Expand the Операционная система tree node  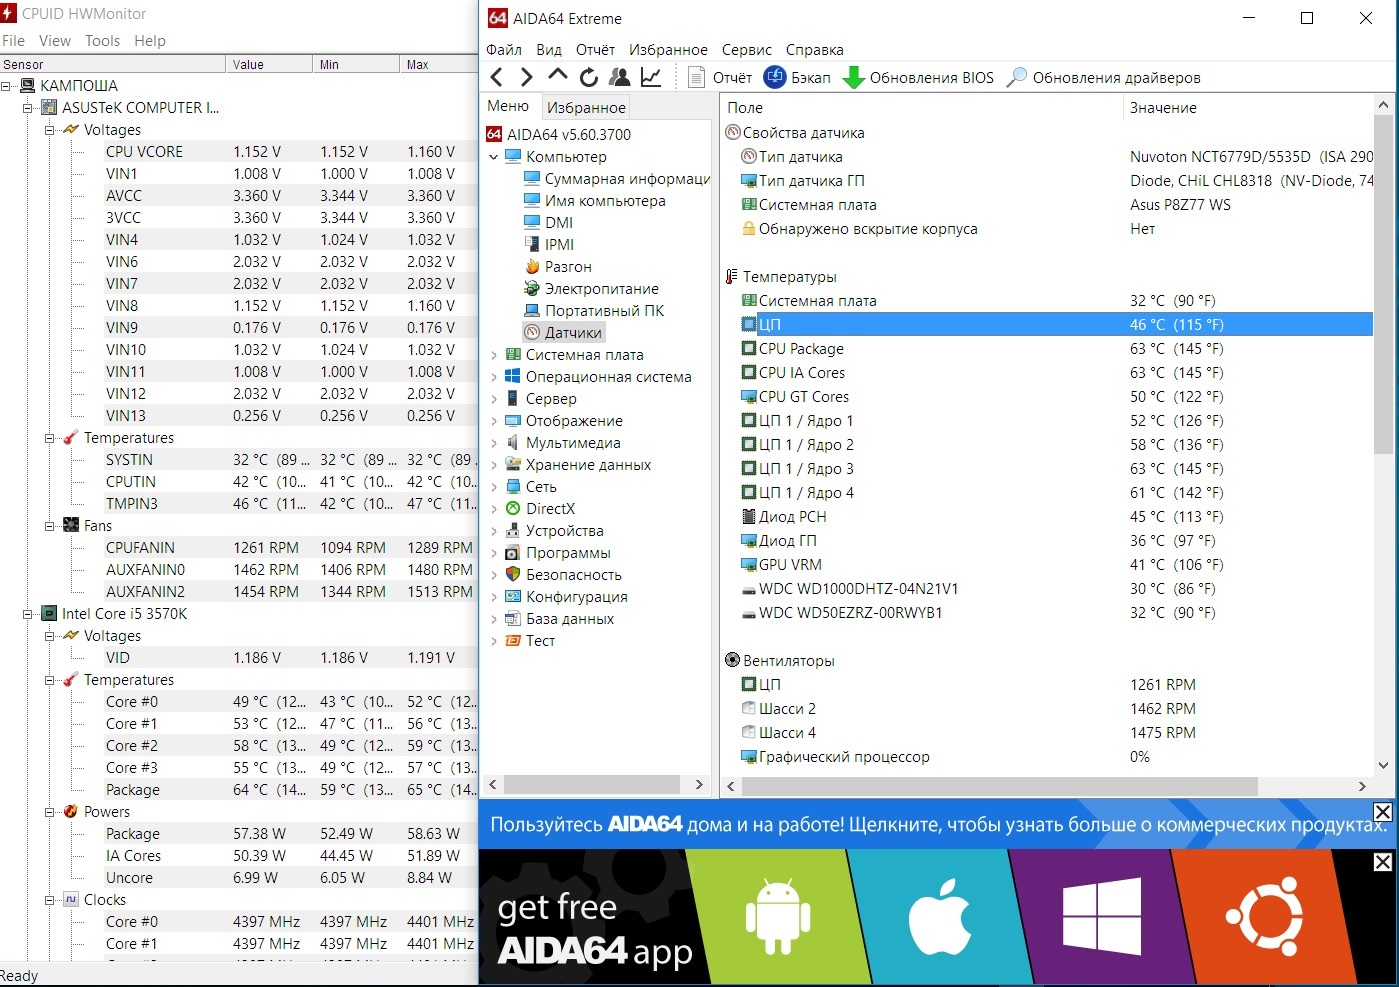493,377
